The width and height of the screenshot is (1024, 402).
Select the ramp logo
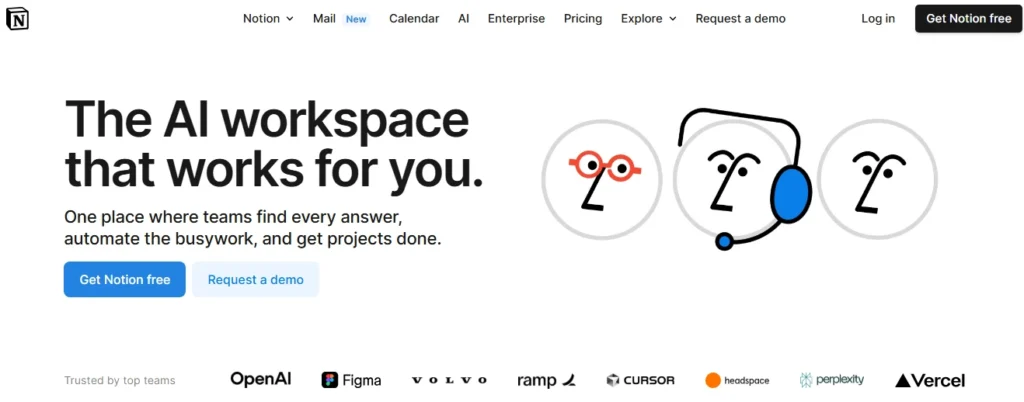(547, 380)
